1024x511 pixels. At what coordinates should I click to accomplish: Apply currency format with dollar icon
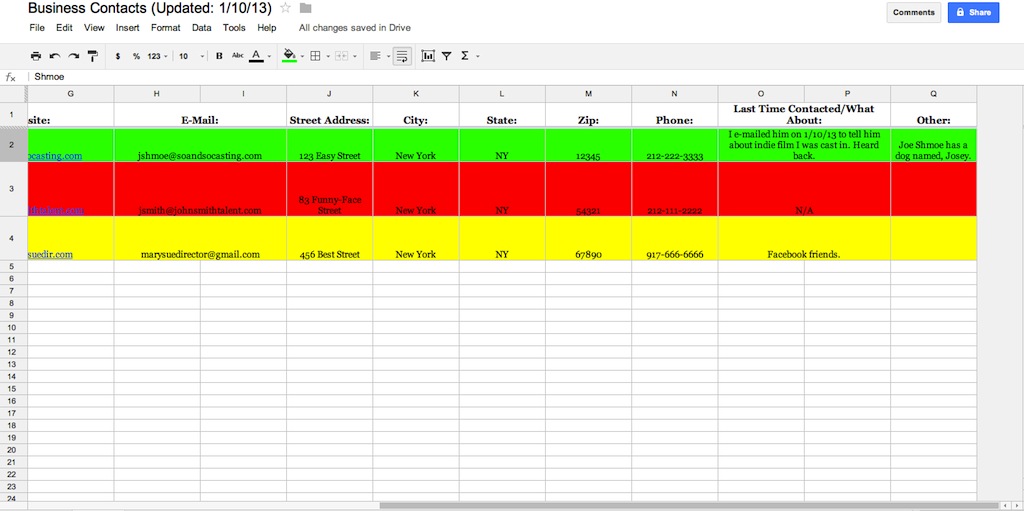[x=118, y=56]
